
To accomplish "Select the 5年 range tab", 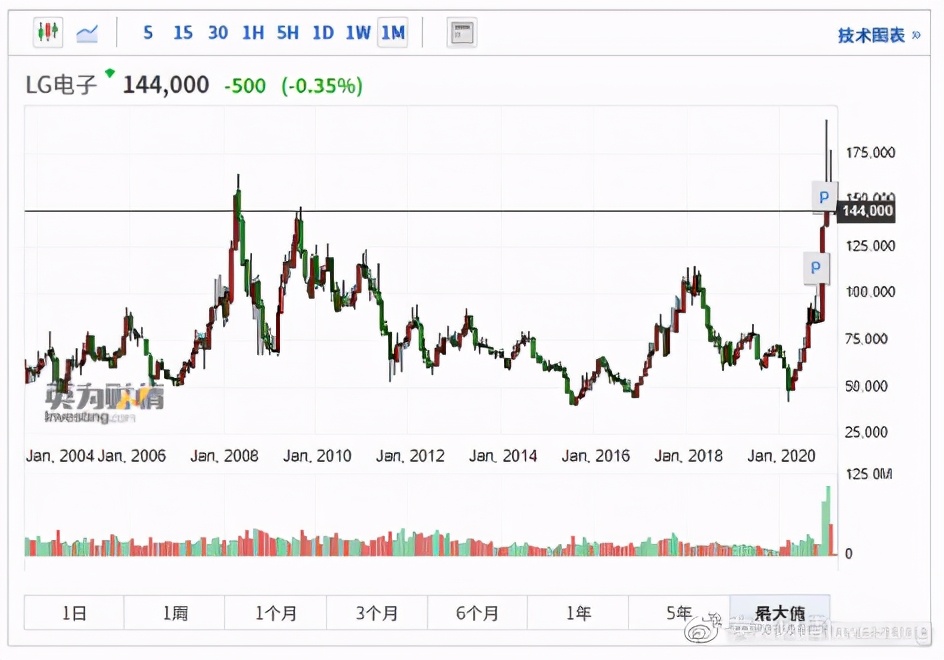I will (679, 612).
